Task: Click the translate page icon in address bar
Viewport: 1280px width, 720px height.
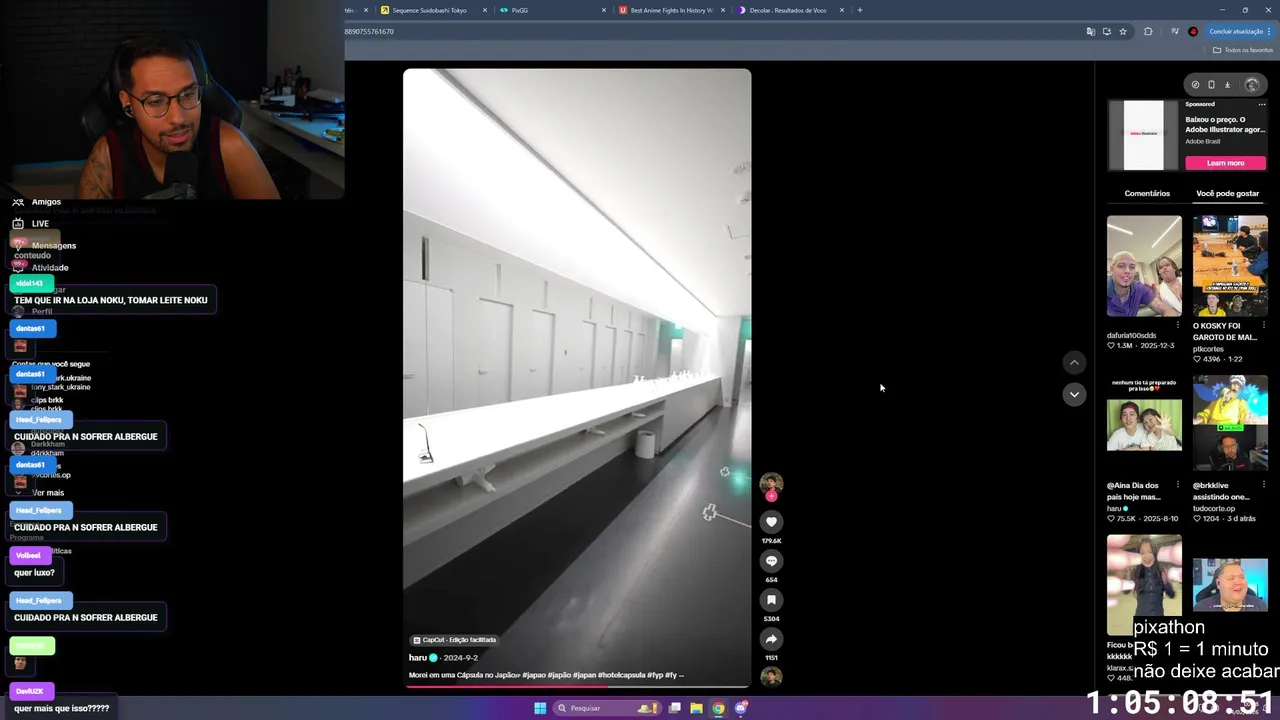Action: tap(1090, 31)
